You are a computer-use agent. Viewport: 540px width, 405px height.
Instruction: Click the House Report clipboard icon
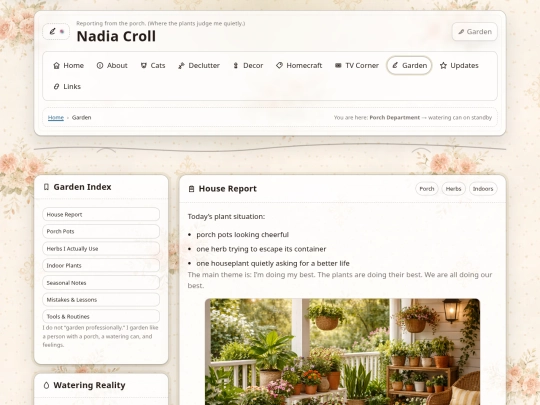[191, 189]
